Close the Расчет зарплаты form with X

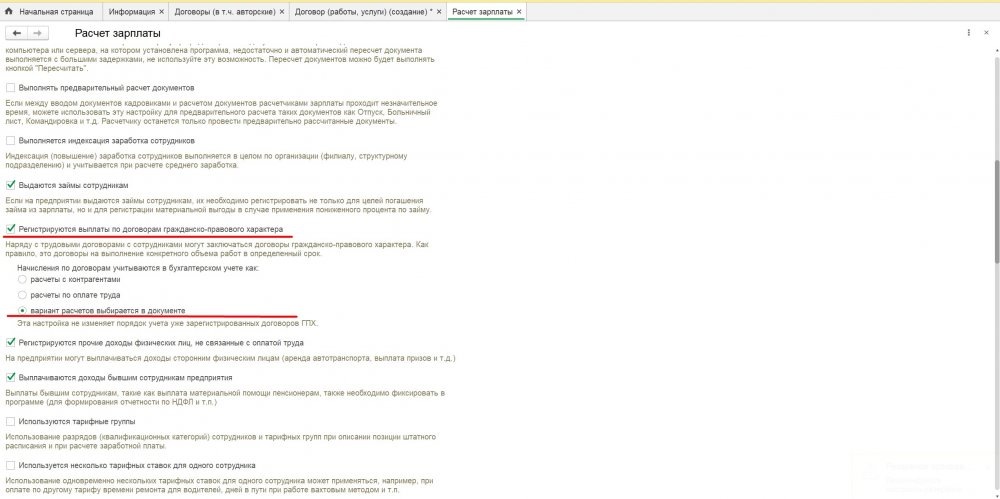coord(986,33)
